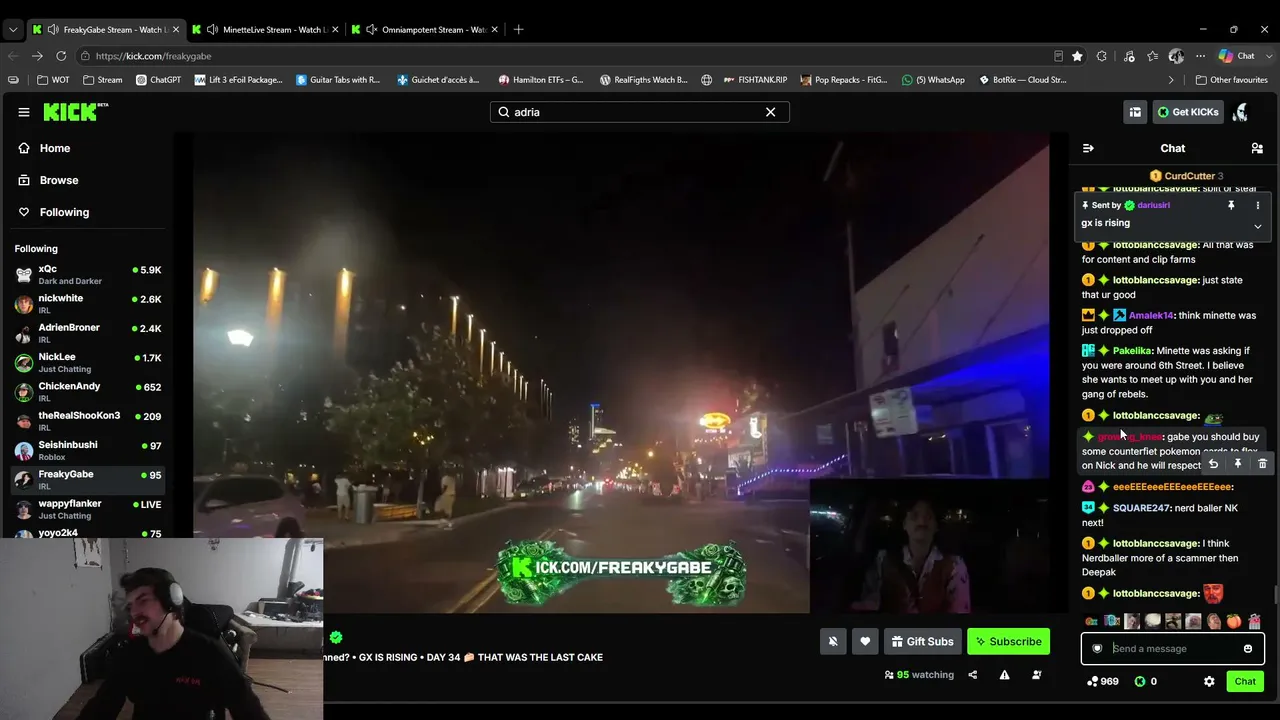Show more bookmarks with the overflow chevron
The width and height of the screenshot is (1280, 720).
click(x=1171, y=80)
